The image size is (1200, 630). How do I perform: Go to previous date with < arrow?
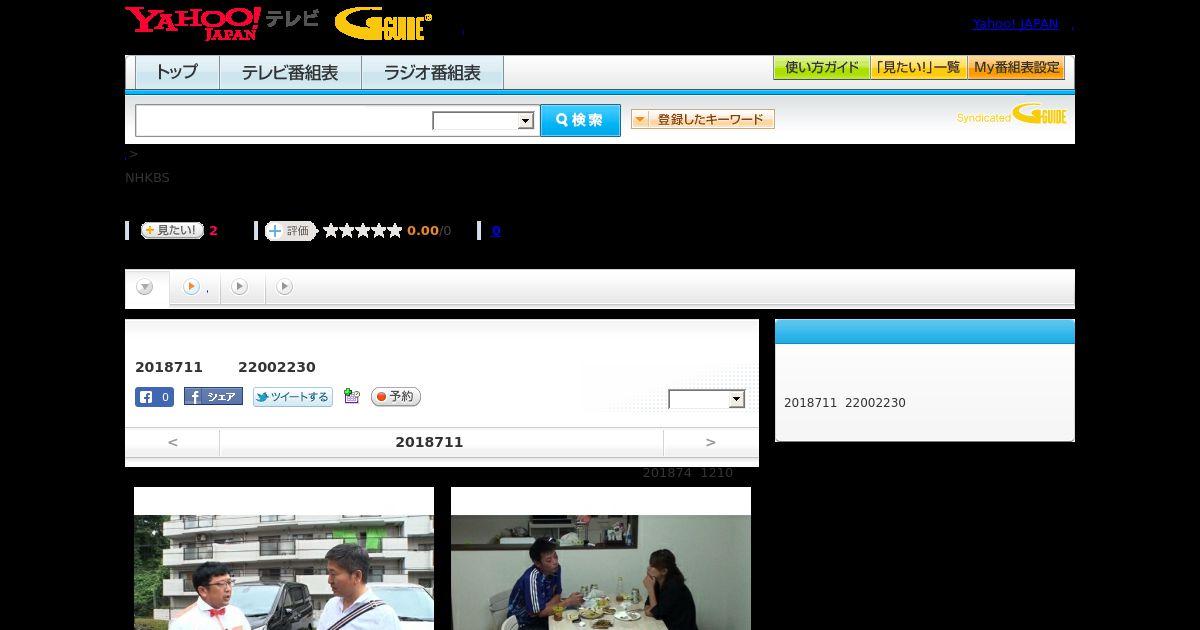tap(172, 442)
